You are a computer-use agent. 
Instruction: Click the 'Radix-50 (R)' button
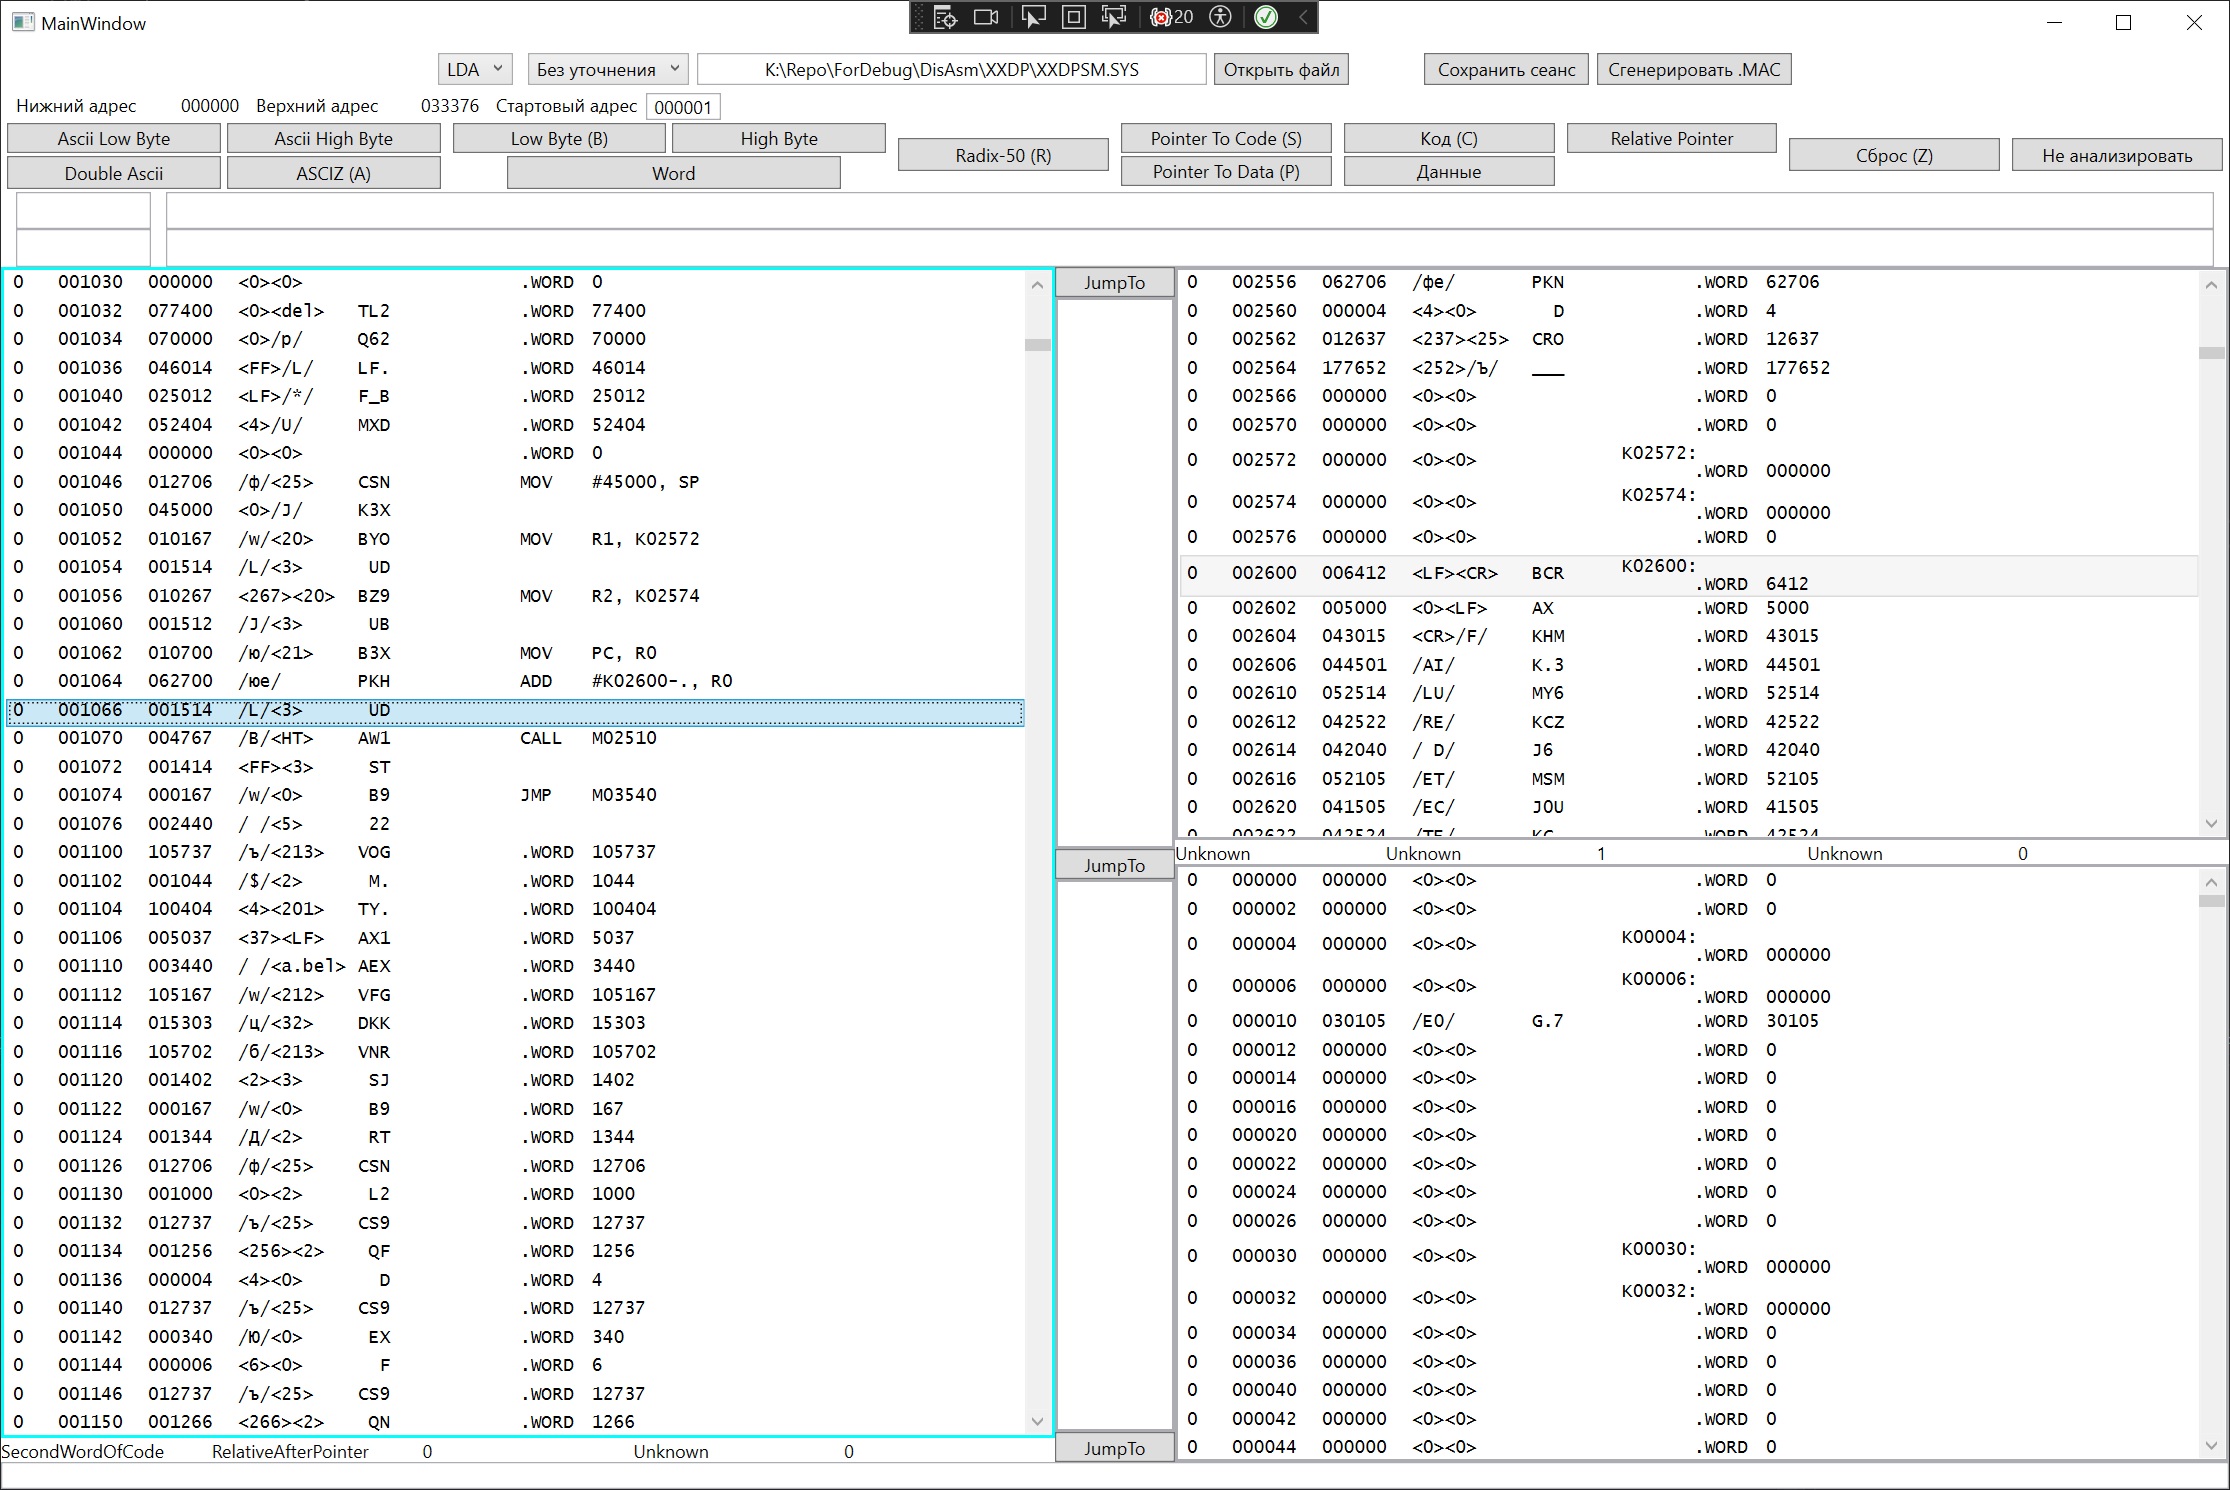[1003, 155]
